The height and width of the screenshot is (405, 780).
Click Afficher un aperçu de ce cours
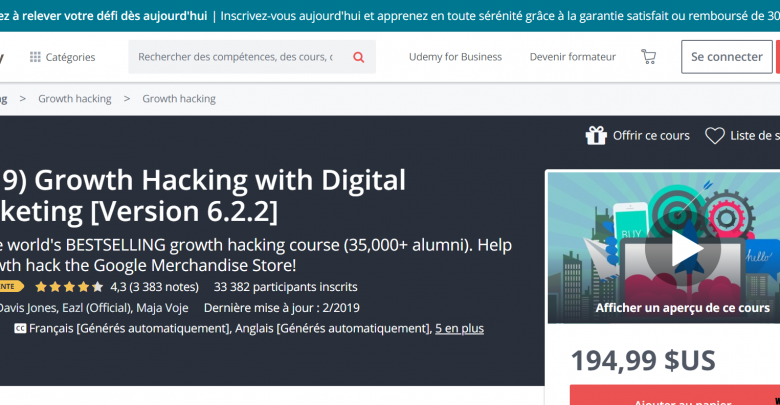[682, 308]
